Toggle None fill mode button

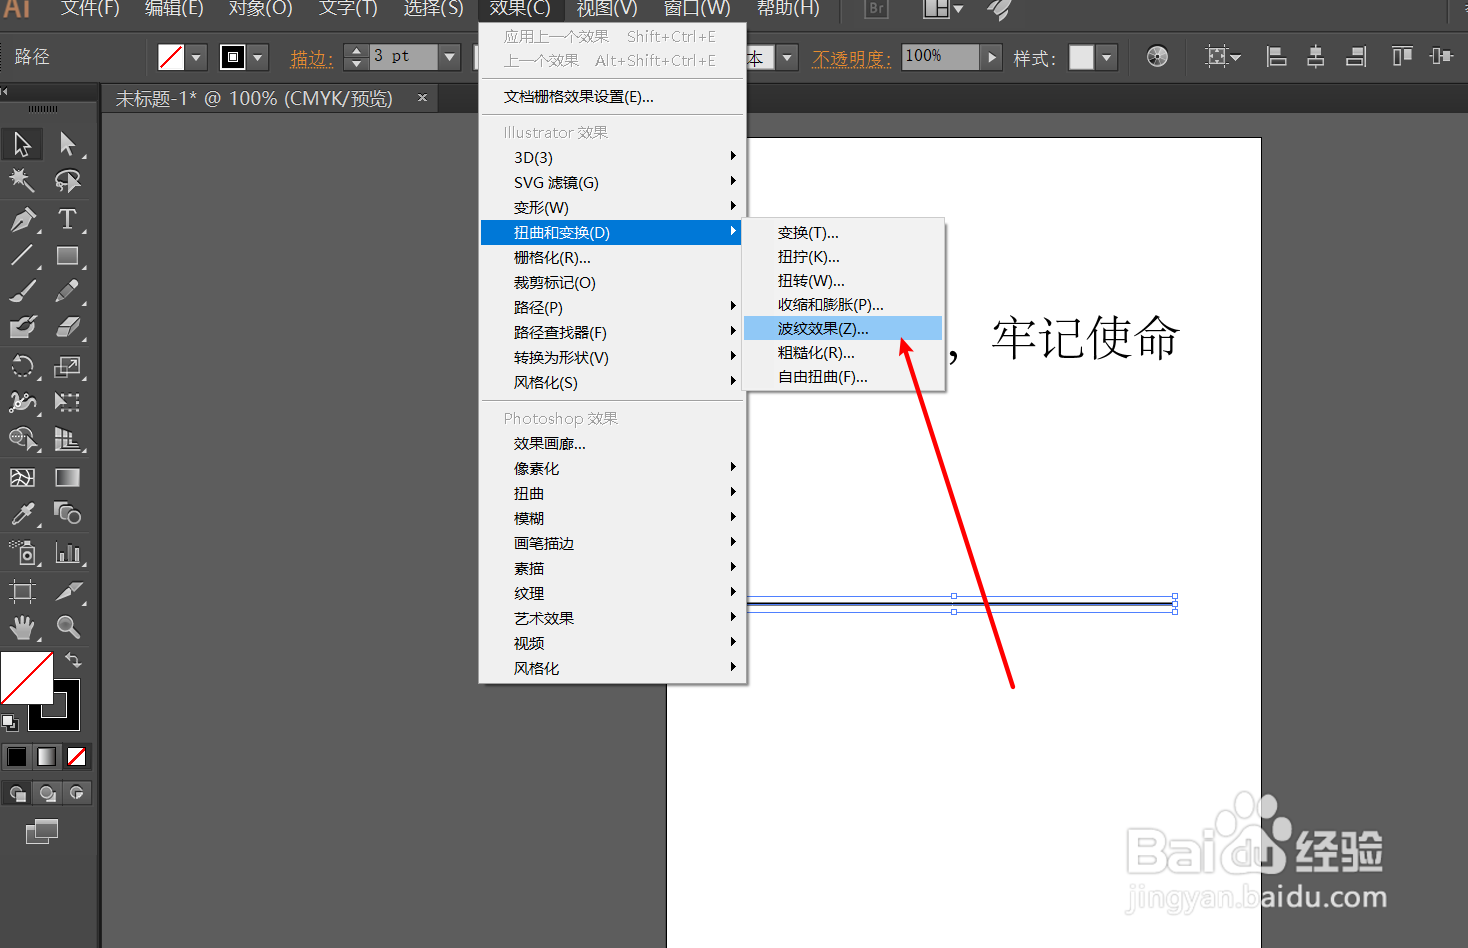tap(76, 757)
